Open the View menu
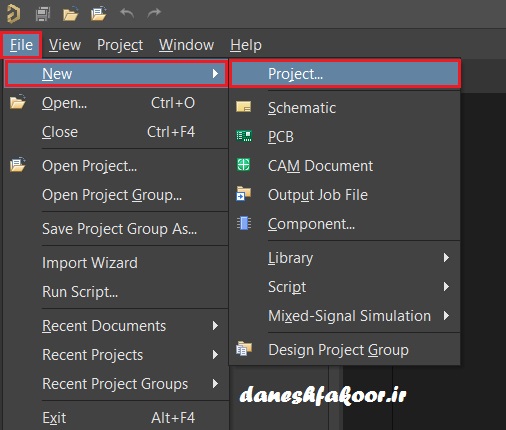This screenshot has height=430, width=506. tap(65, 45)
